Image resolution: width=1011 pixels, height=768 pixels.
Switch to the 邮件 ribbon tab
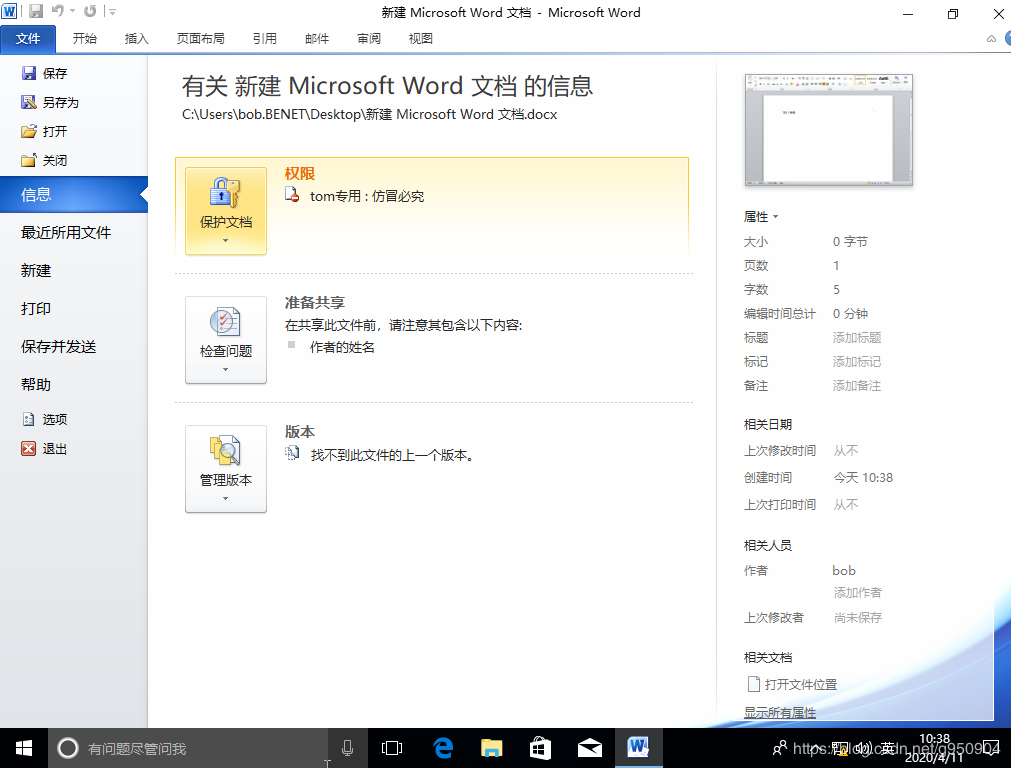pyautogui.click(x=317, y=39)
